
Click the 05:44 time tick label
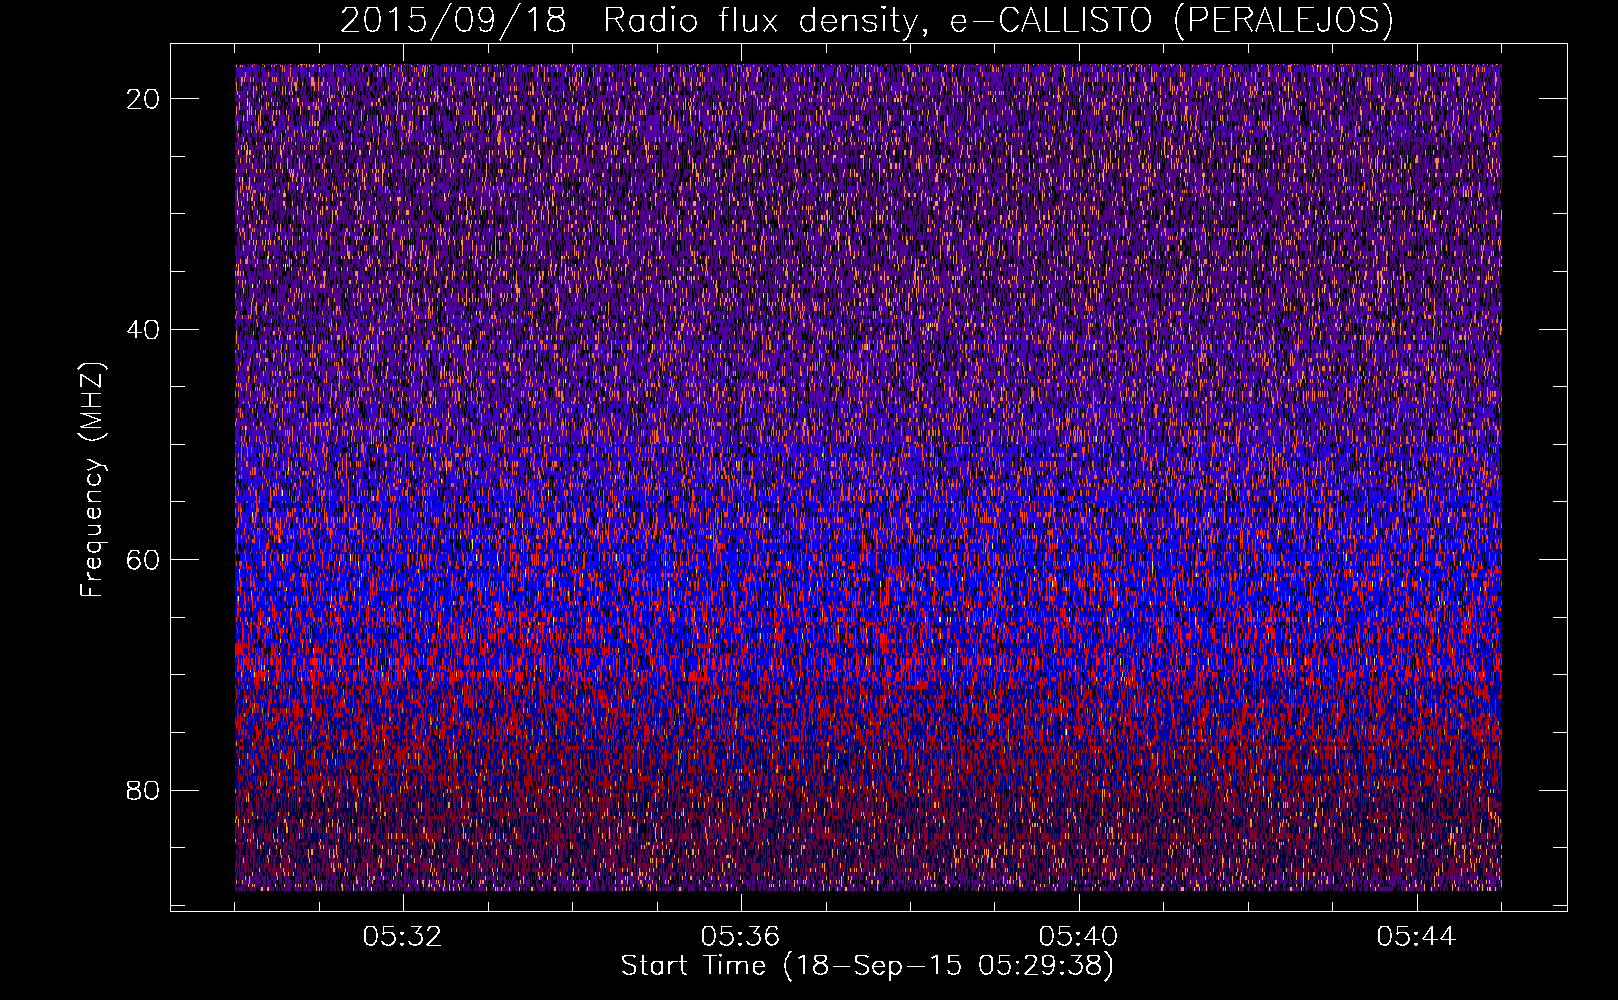pos(1417,937)
